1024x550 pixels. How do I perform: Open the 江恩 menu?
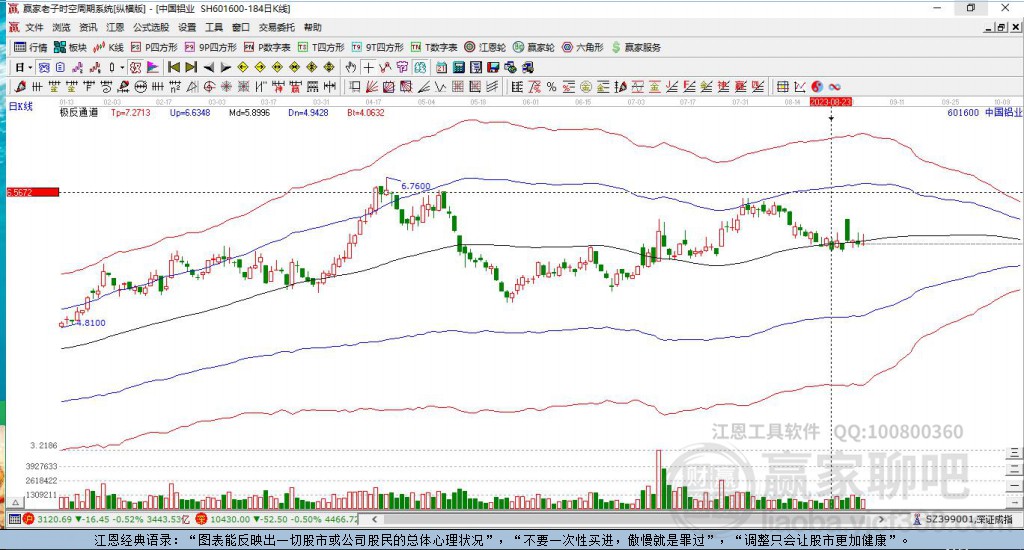click(116, 27)
